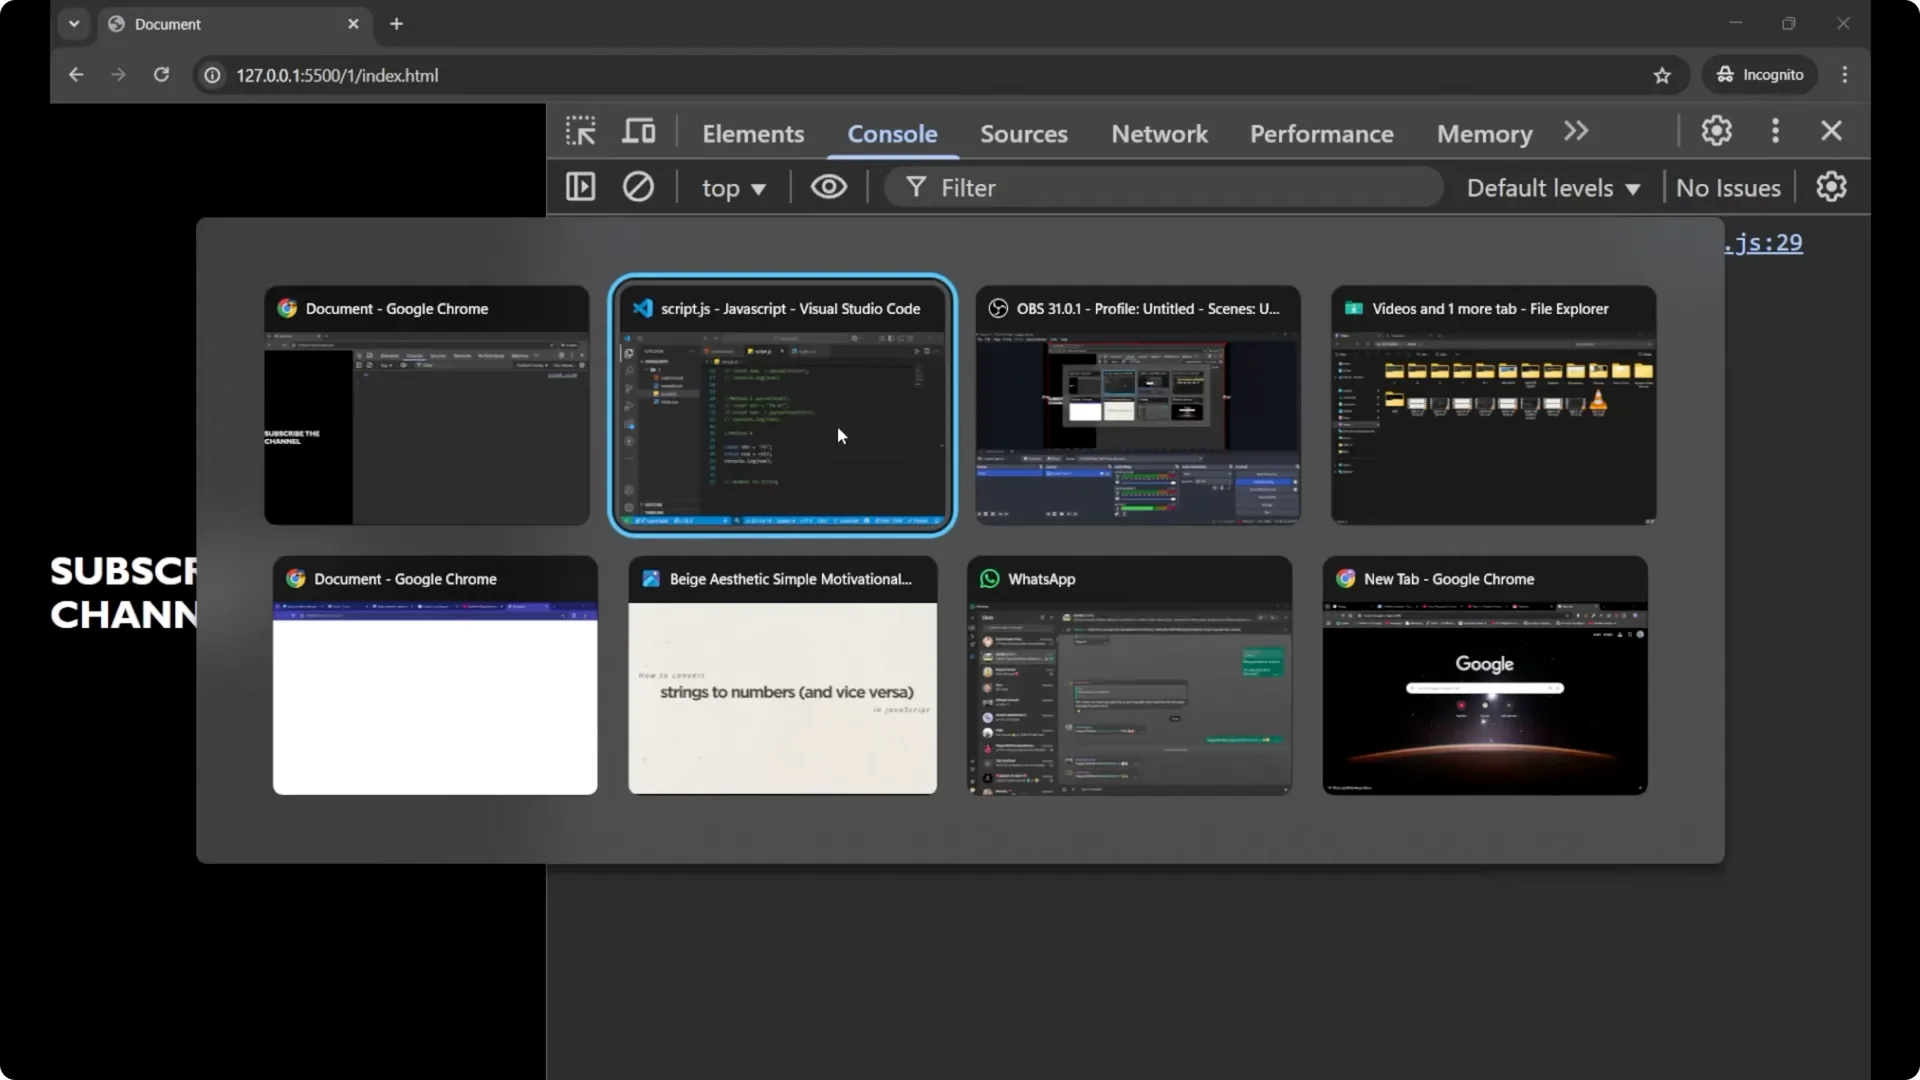Open the top JavaScript context dropdown
Screen dimensions: 1920x1080
point(733,188)
